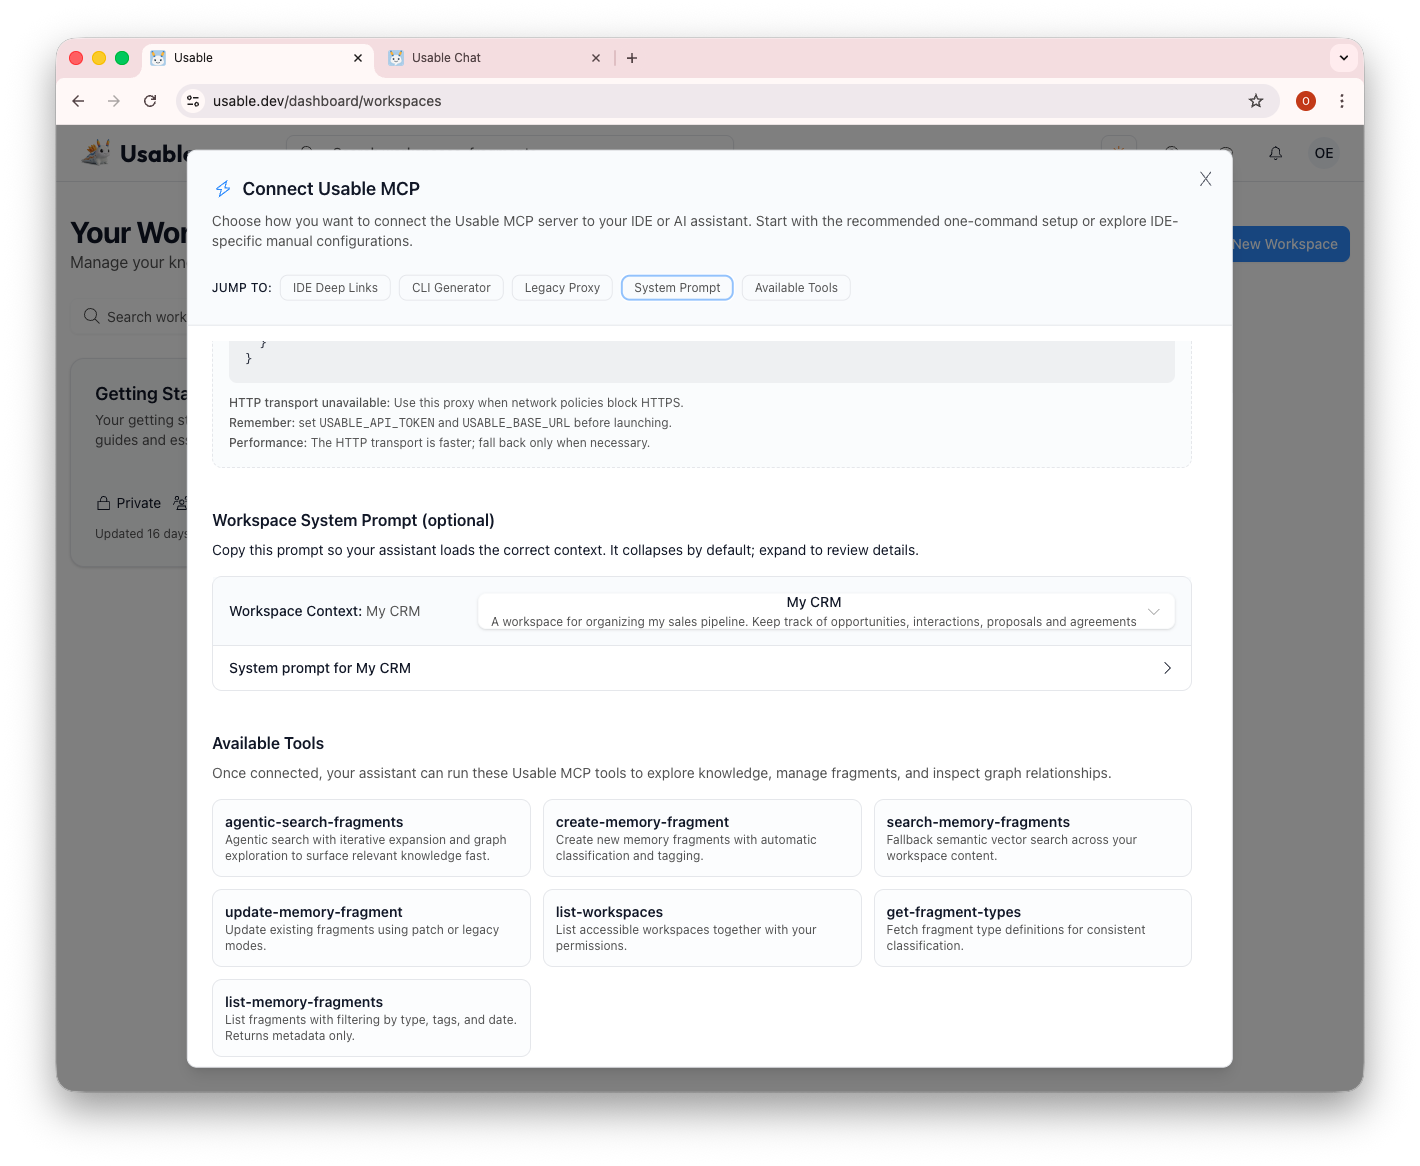This screenshot has height=1166, width=1420.
Task: Click the Private lock icon on the card
Action: click(x=104, y=503)
